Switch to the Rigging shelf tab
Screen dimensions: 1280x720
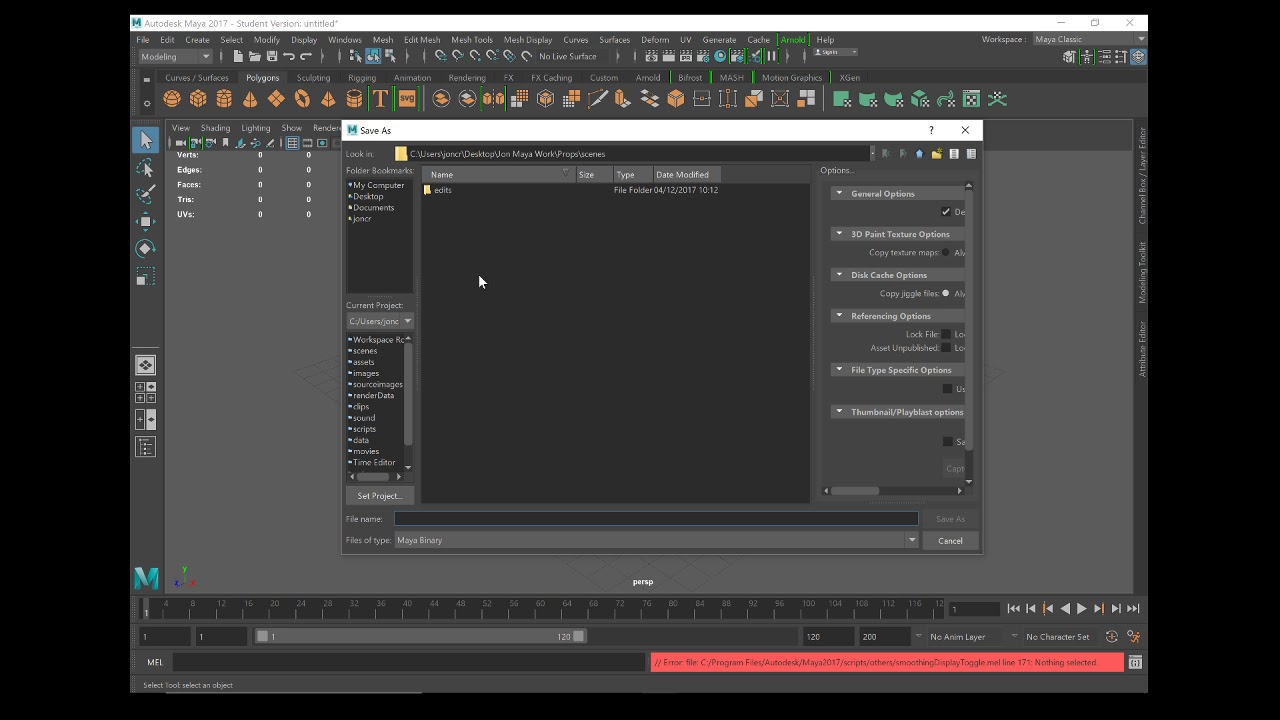pyautogui.click(x=362, y=78)
